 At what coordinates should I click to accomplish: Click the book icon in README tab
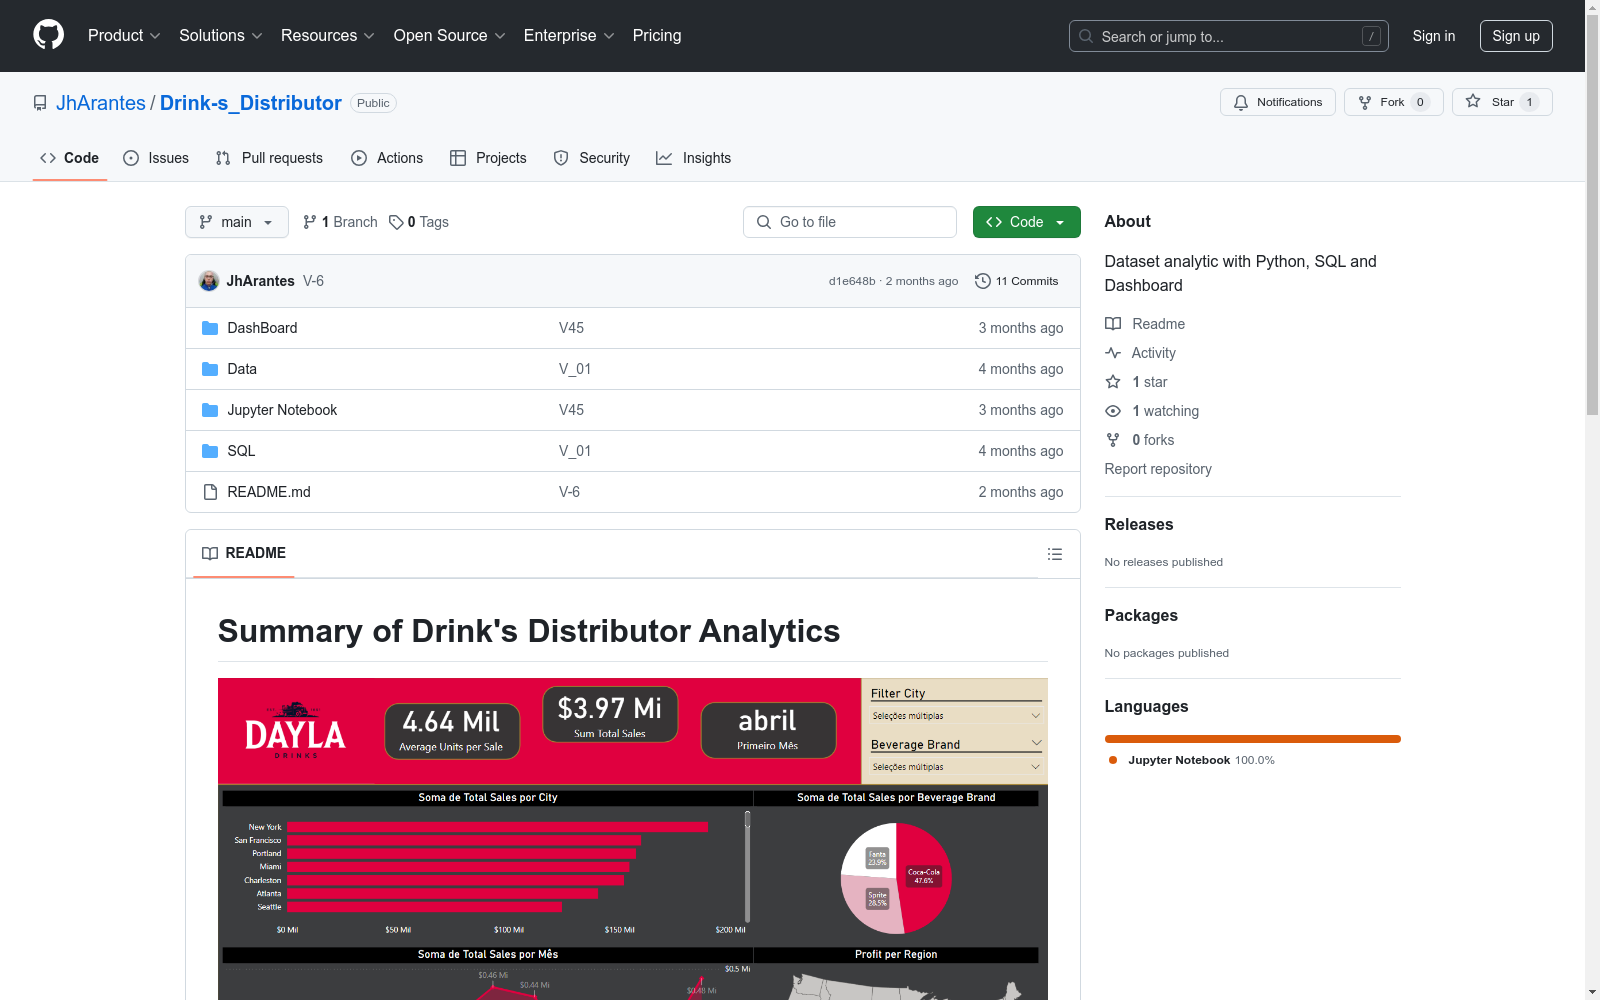coord(210,554)
